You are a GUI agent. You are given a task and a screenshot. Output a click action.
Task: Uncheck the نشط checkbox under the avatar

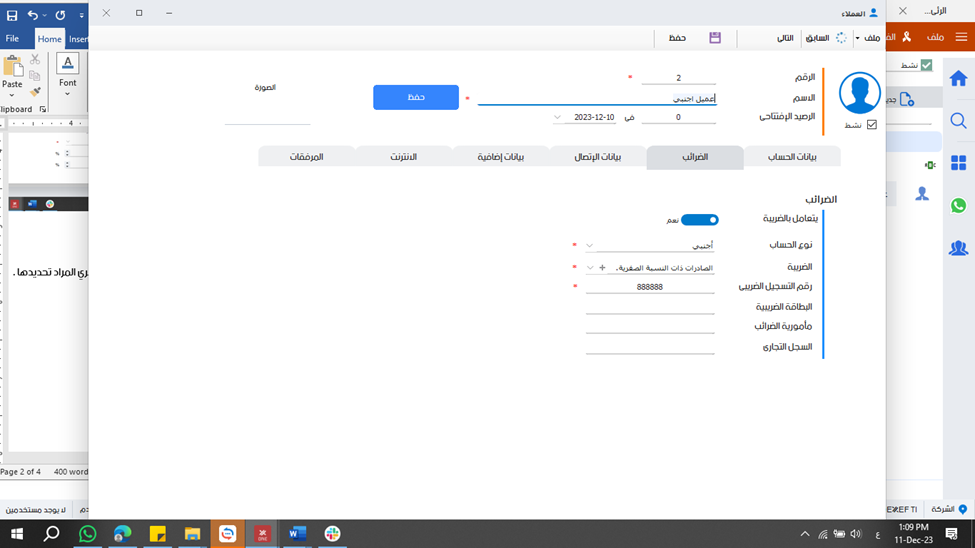click(871, 125)
